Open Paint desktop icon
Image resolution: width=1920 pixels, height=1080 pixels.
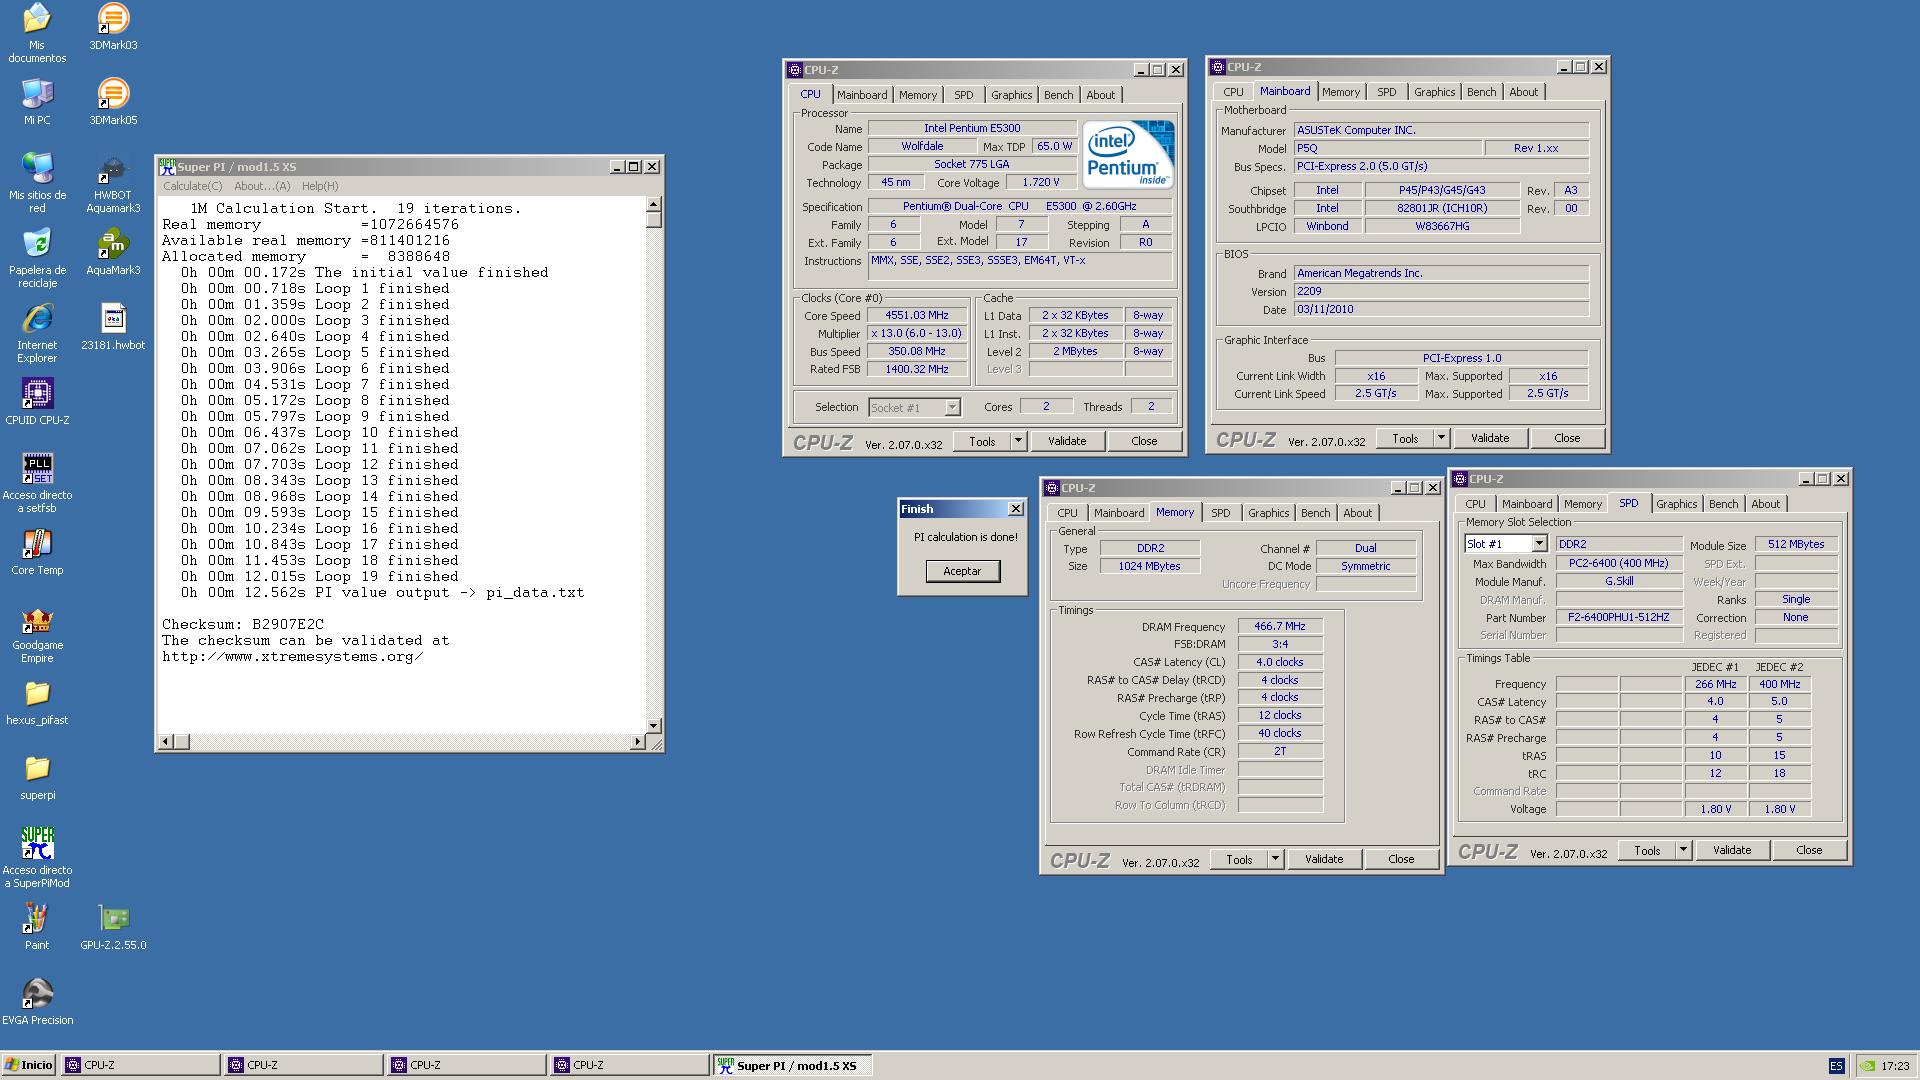pyautogui.click(x=37, y=926)
